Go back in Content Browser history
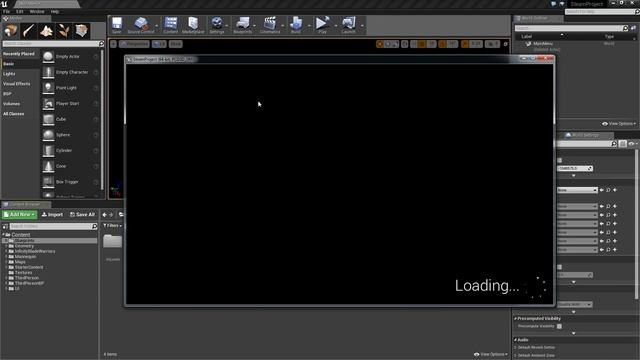The width and height of the screenshot is (640, 360). 104,215
